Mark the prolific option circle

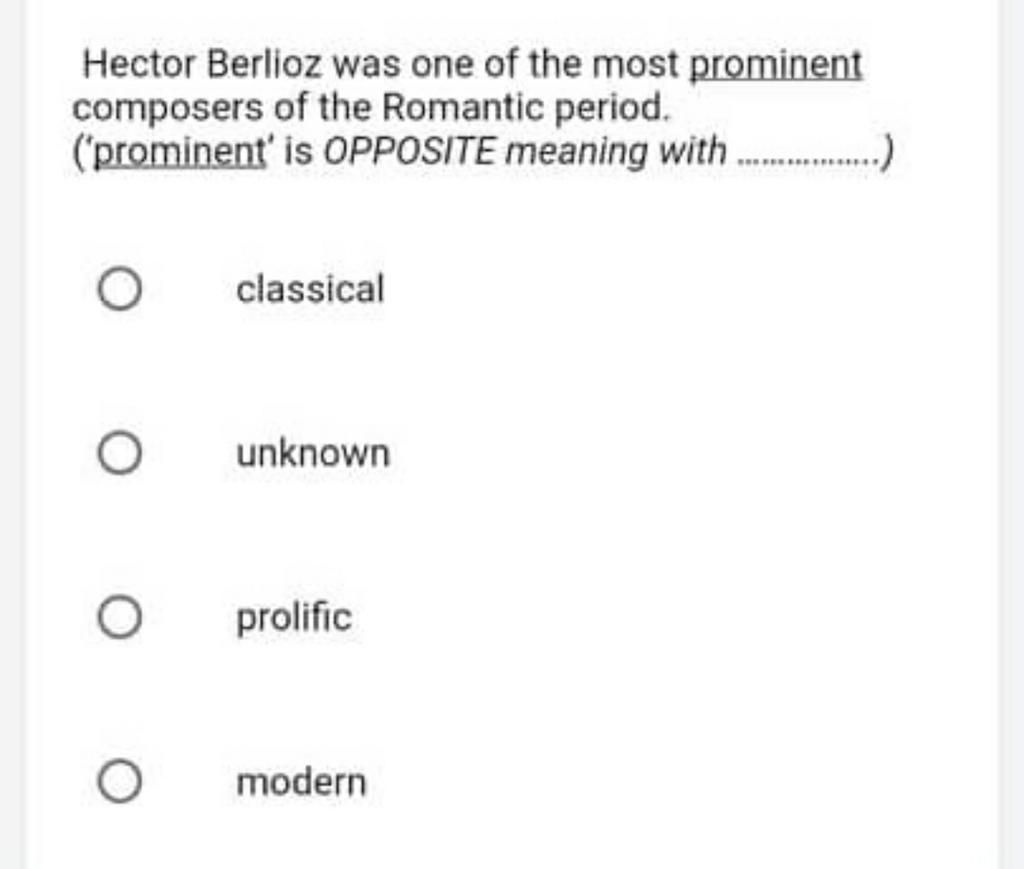(x=120, y=617)
